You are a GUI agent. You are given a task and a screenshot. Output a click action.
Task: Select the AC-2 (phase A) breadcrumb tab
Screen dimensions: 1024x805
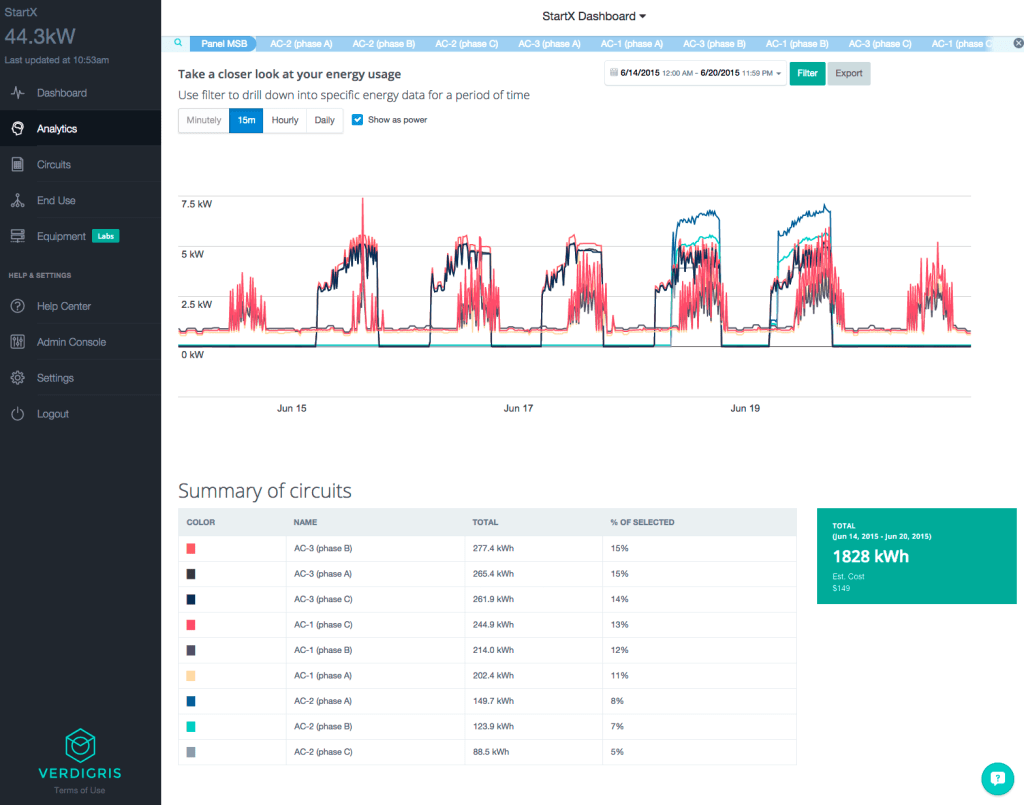301,44
